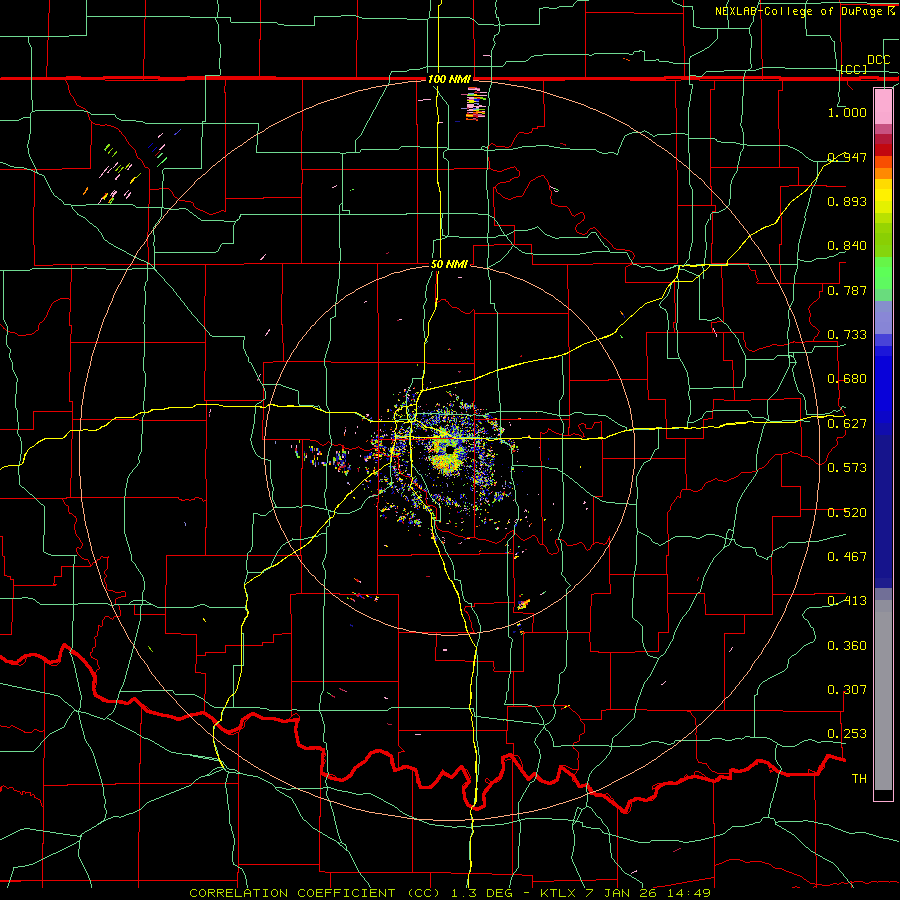Pick the yellow segment of the color bar

pos(883,196)
